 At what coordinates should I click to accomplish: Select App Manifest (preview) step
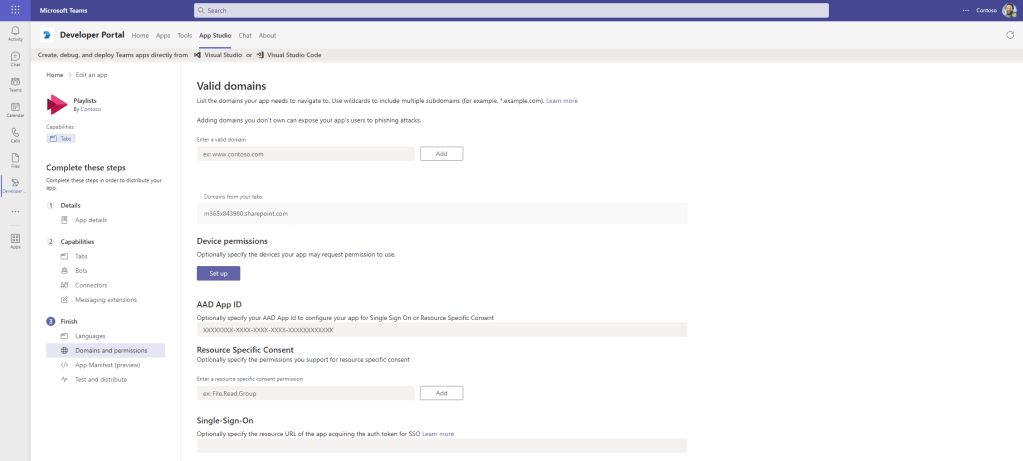coord(106,365)
